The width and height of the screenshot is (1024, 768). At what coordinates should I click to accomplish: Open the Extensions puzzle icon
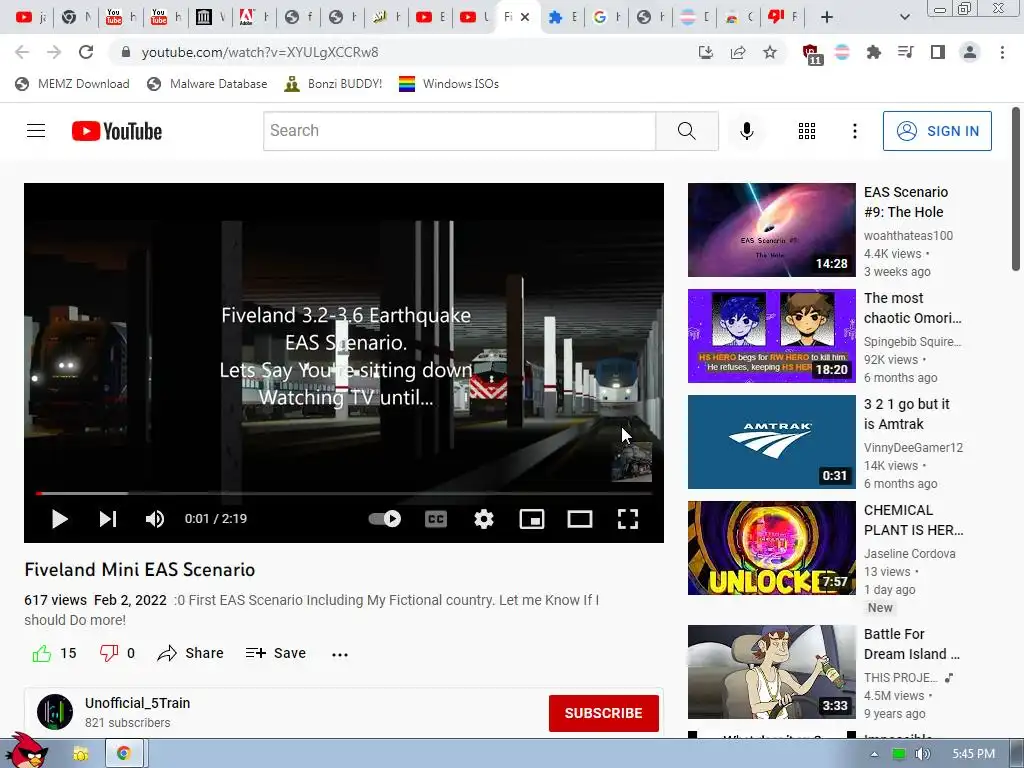(x=873, y=52)
